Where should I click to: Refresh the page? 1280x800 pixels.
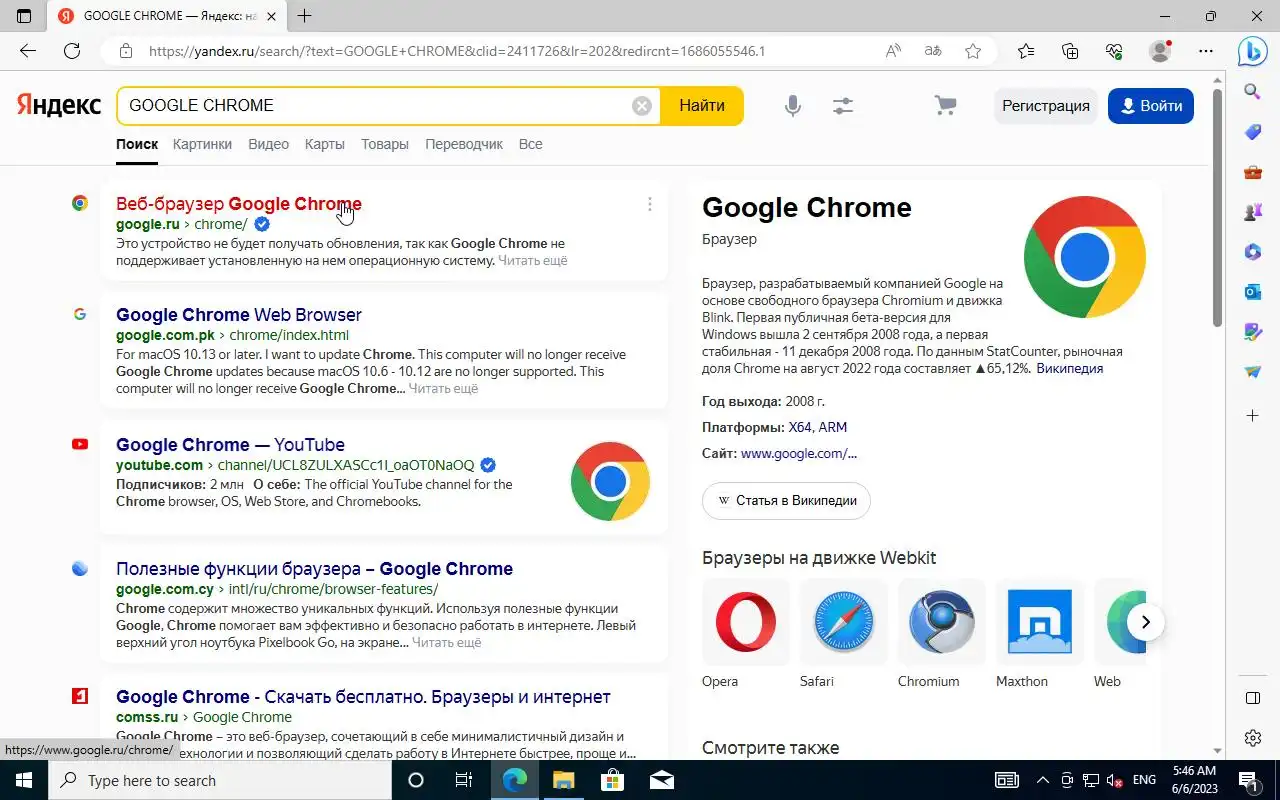pos(72,51)
